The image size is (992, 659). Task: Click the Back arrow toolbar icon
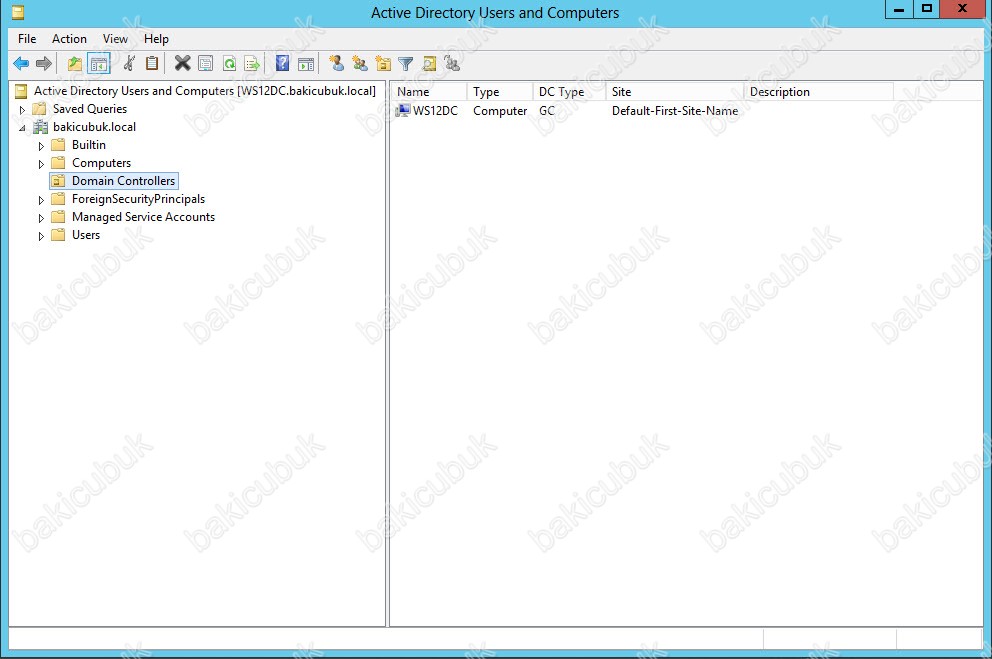21,63
